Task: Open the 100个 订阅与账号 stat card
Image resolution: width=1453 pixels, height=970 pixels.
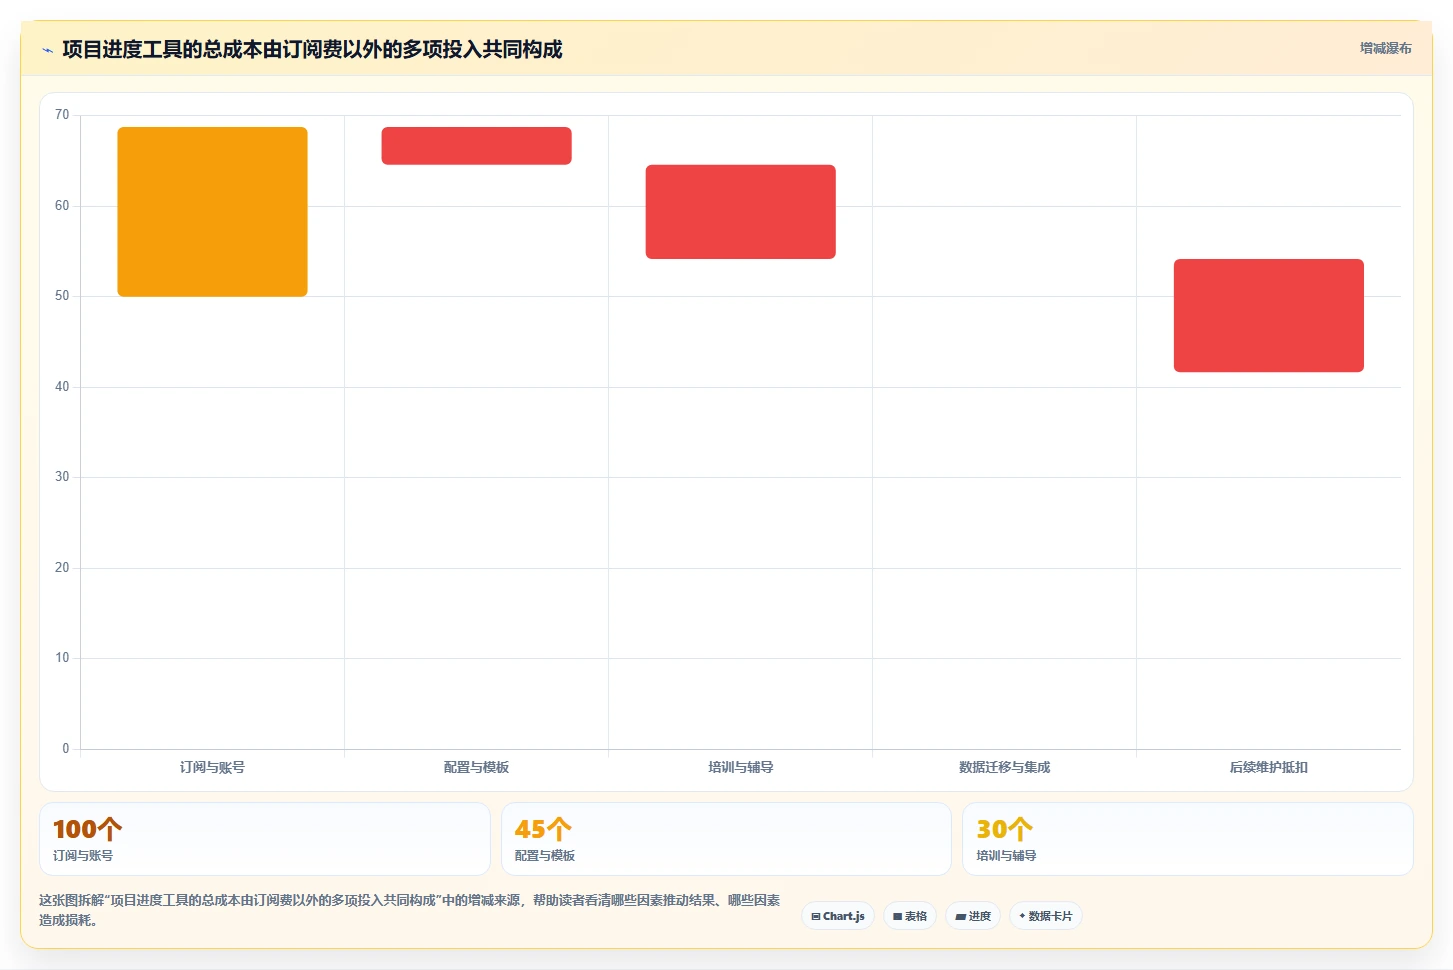Action: 265,839
